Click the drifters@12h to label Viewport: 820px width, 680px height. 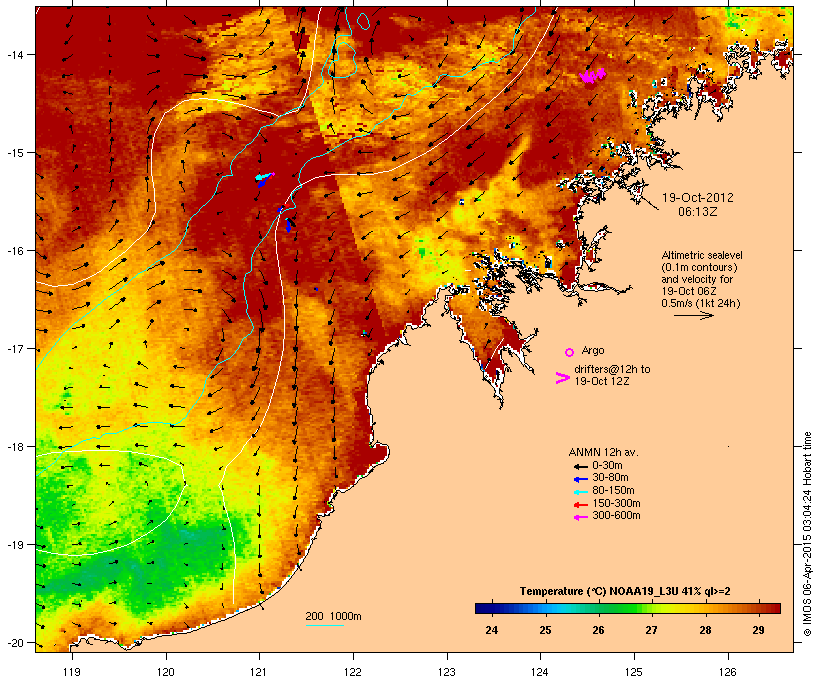(612, 369)
